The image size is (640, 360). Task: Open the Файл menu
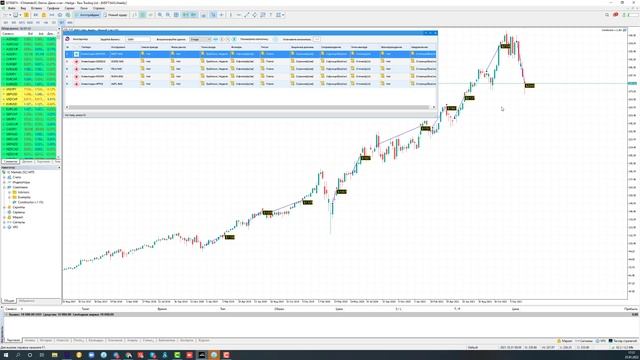pyautogui.click(x=12, y=8)
